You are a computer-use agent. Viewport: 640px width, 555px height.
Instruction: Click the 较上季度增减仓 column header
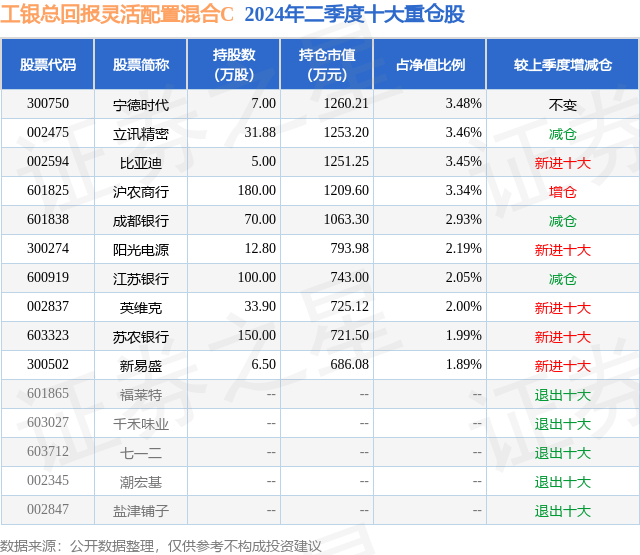(563, 64)
